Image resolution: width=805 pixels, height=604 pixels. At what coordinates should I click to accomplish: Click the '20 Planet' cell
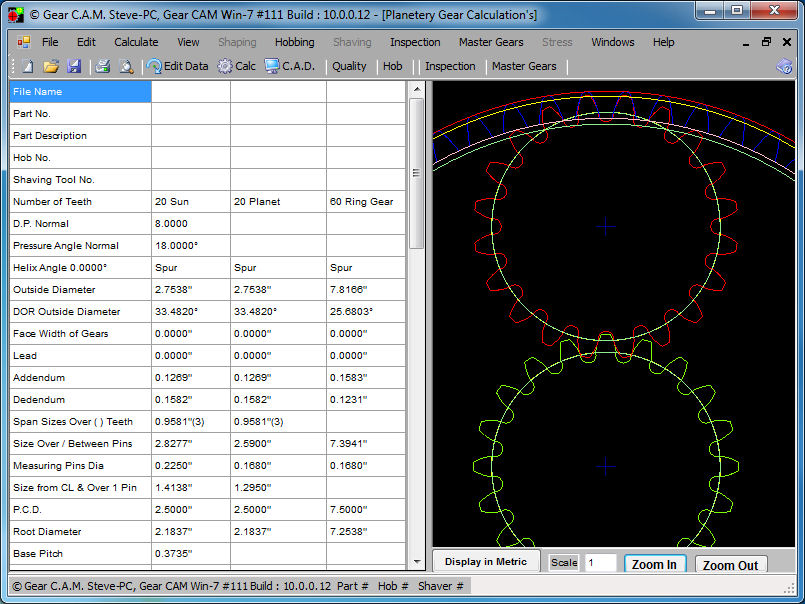(278, 202)
